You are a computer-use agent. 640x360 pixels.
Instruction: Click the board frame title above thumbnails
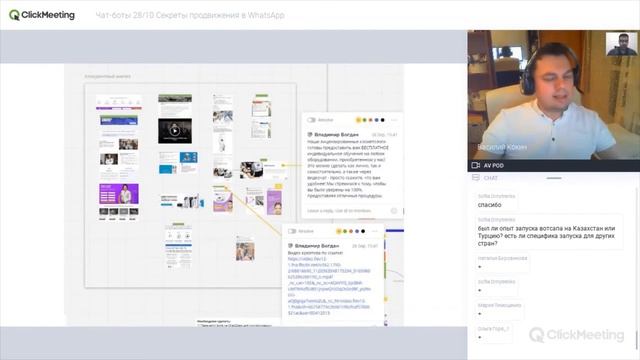pos(107,76)
